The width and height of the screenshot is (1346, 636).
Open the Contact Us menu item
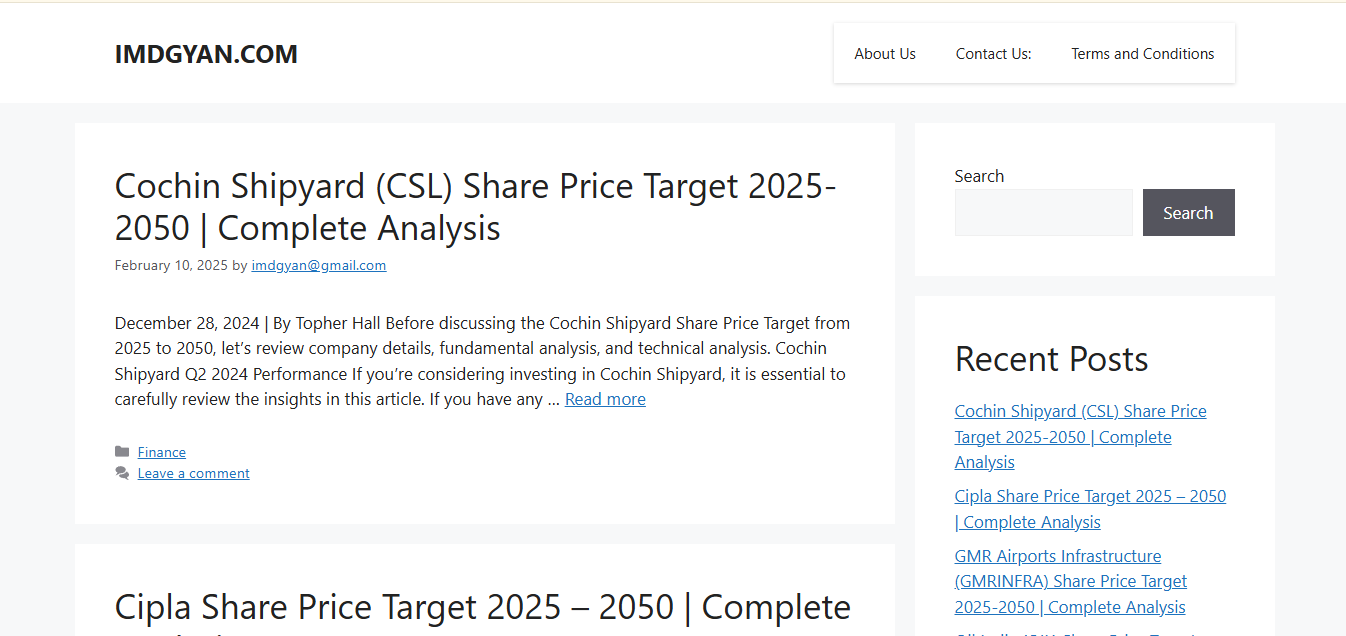[993, 54]
